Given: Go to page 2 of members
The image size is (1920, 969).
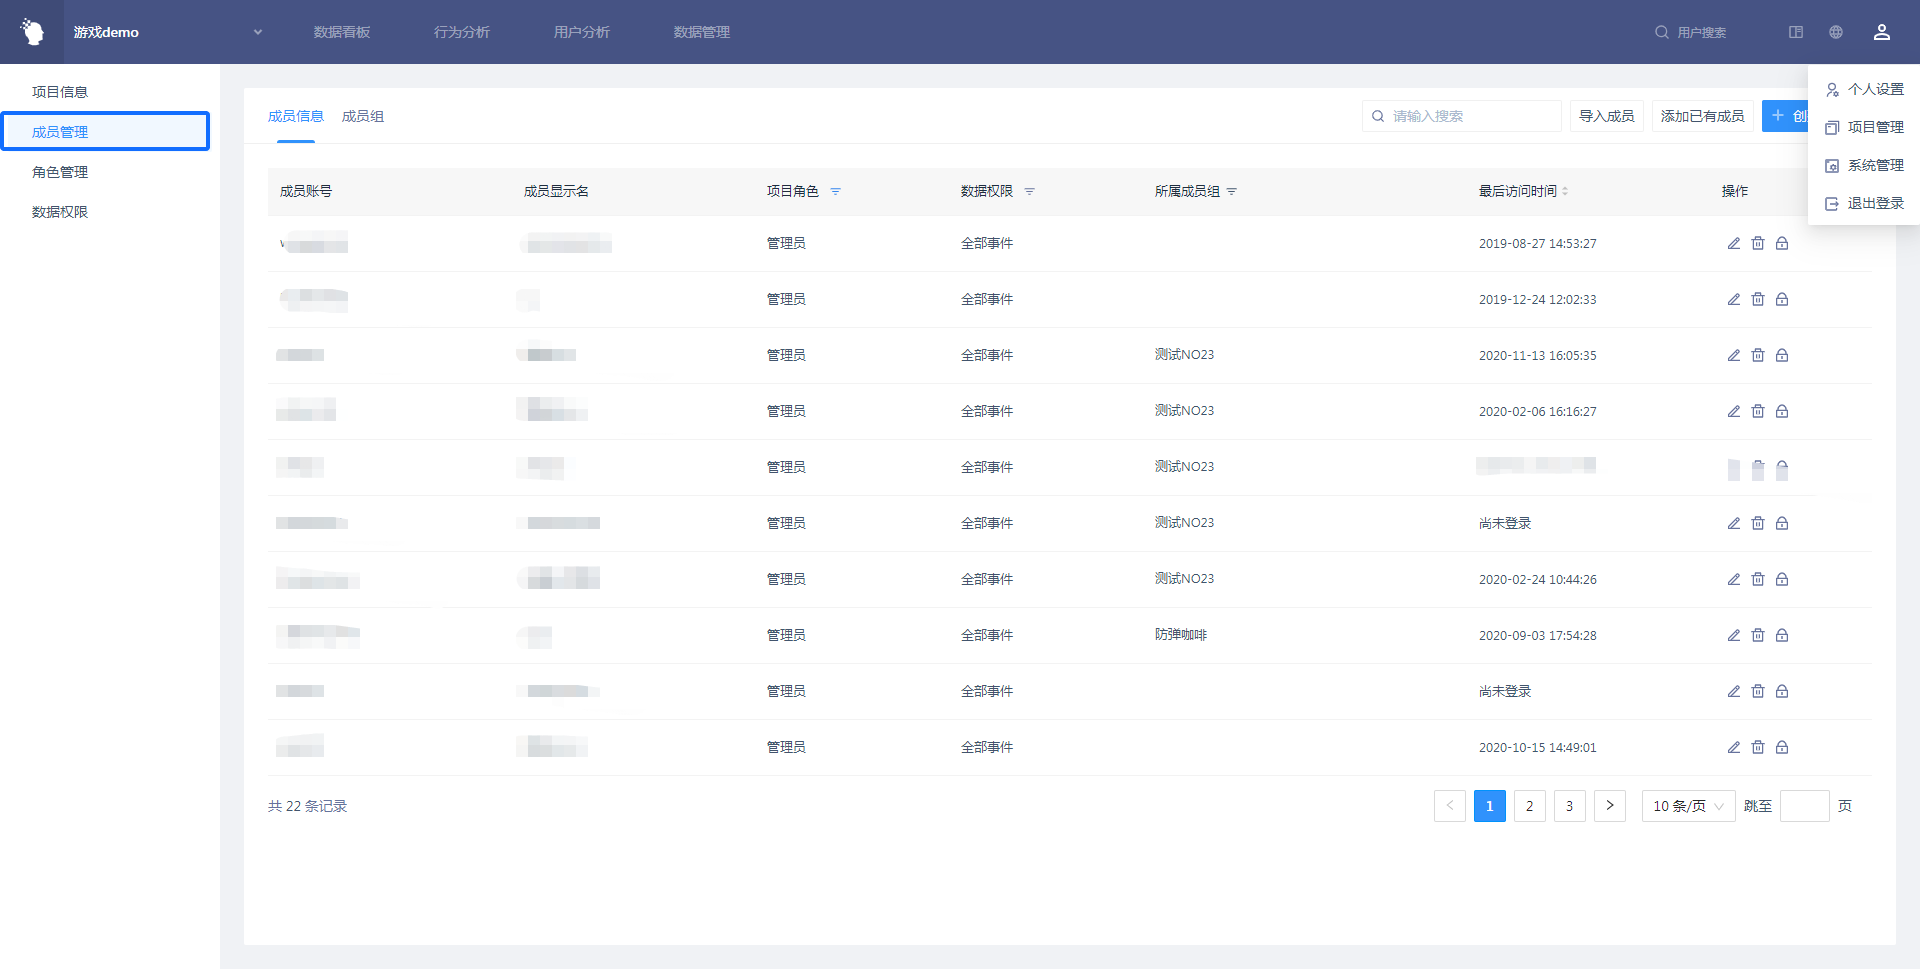Looking at the screenshot, I should [x=1529, y=806].
